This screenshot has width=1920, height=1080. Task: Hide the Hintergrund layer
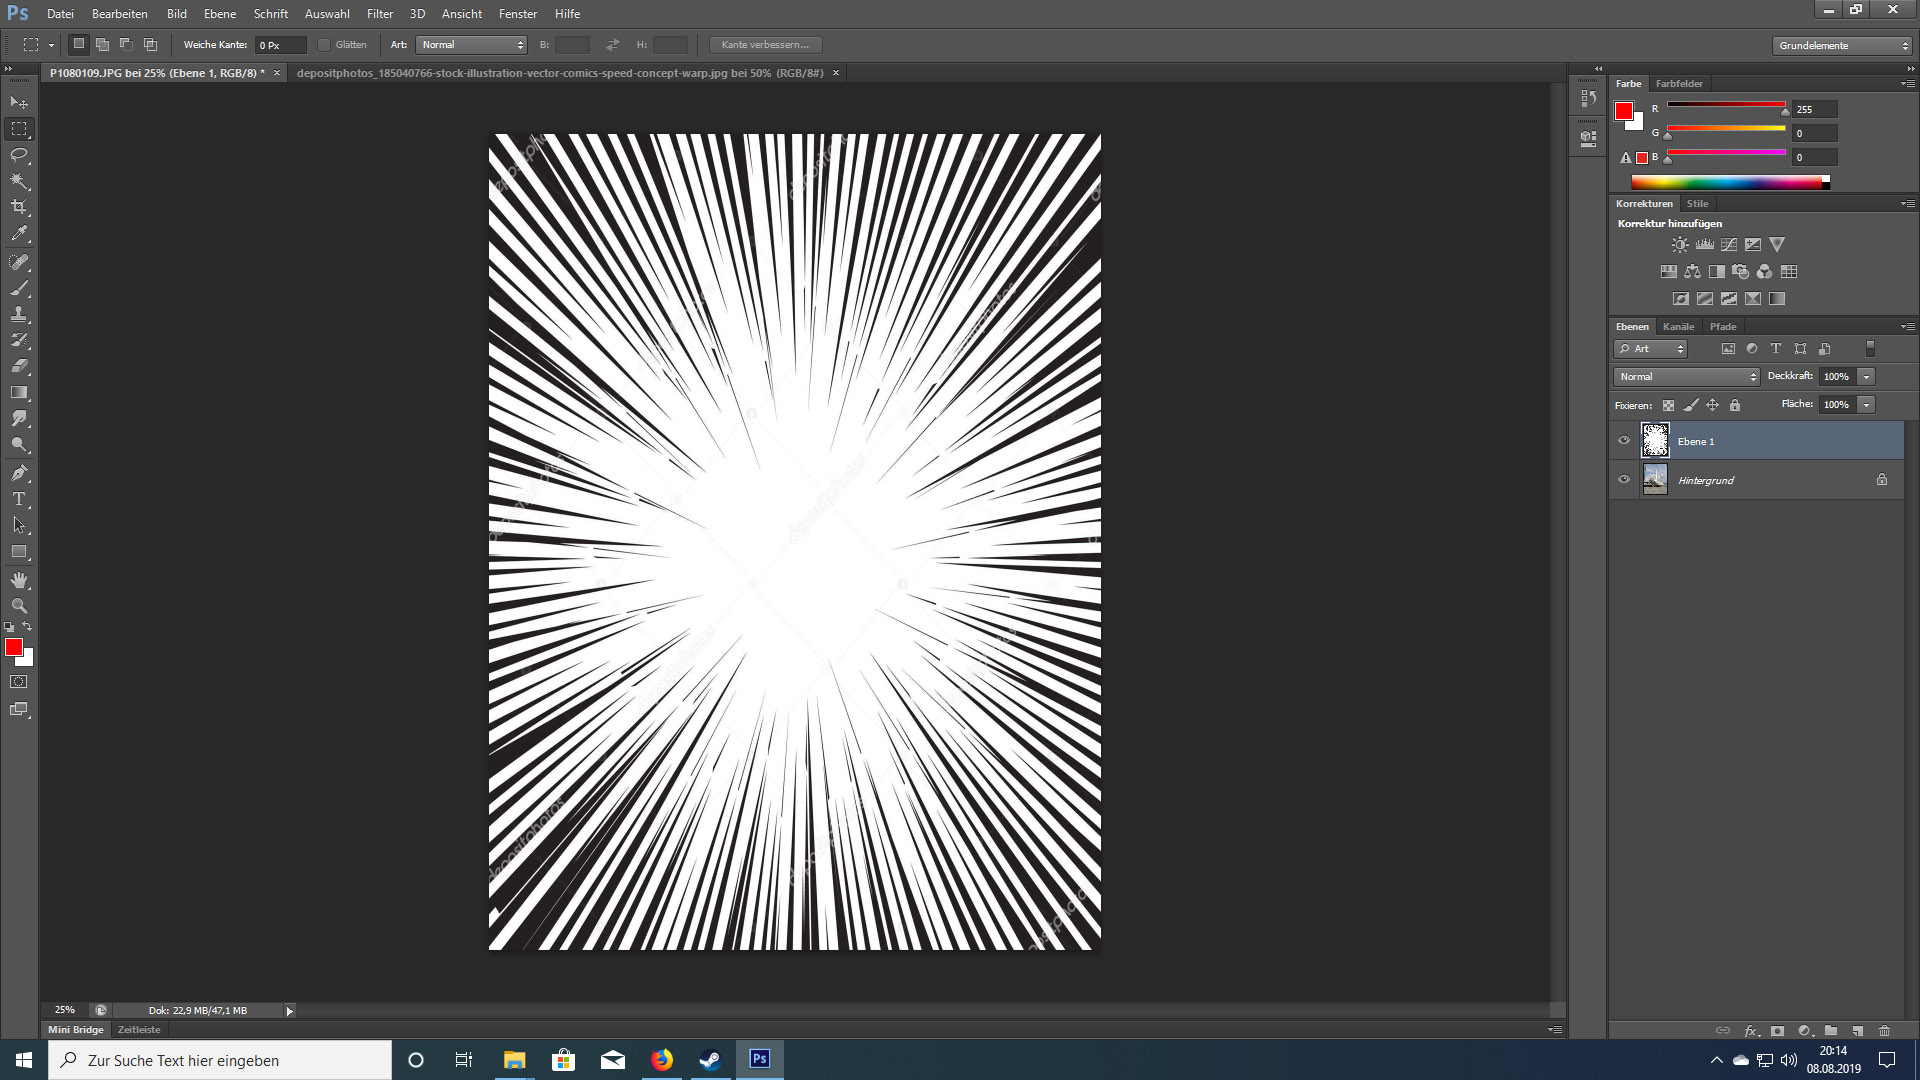tap(1624, 480)
